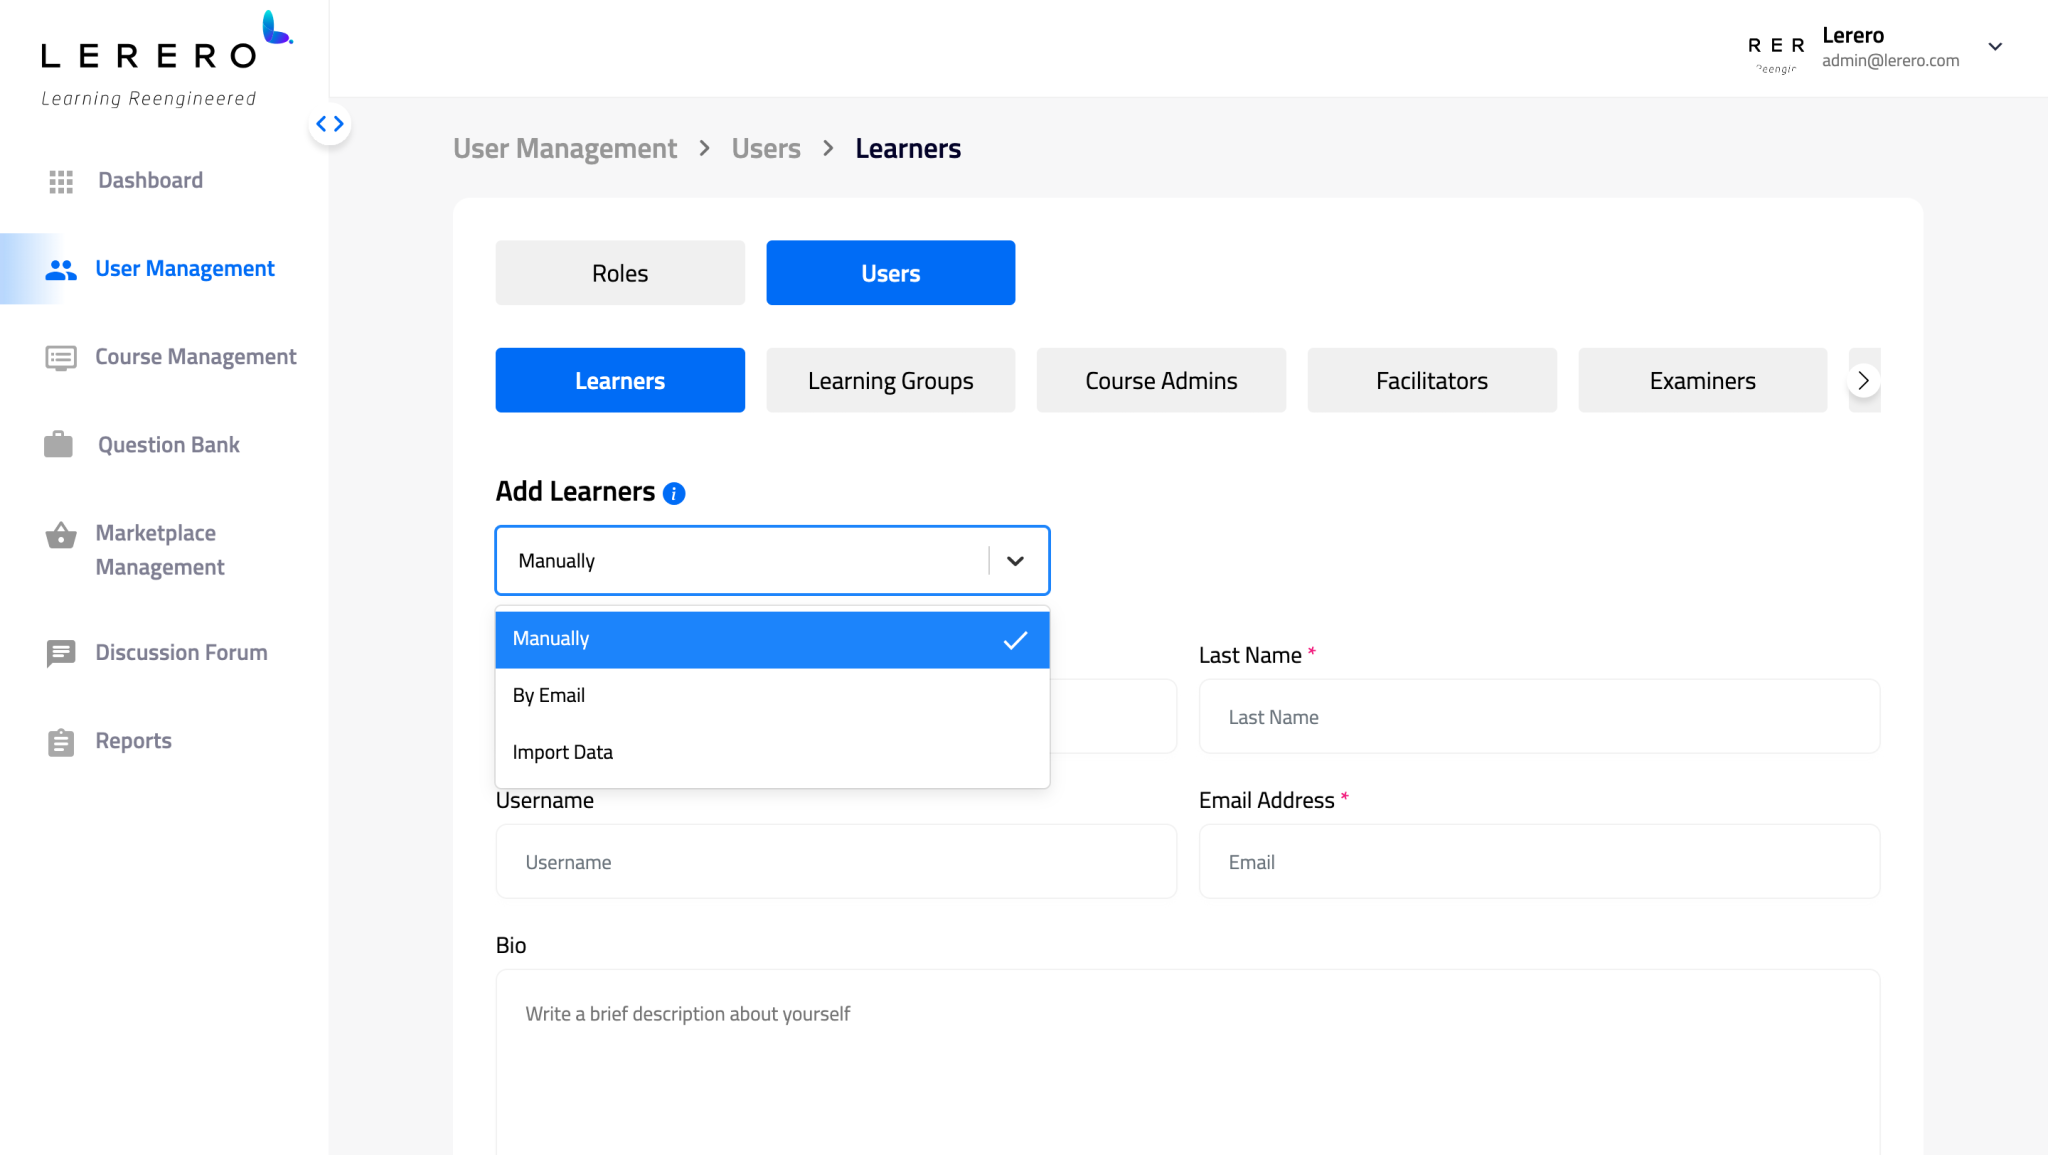This screenshot has height=1155, width=2048.
Task: Click the Bio description text area
Action: coord(1188,1062)
